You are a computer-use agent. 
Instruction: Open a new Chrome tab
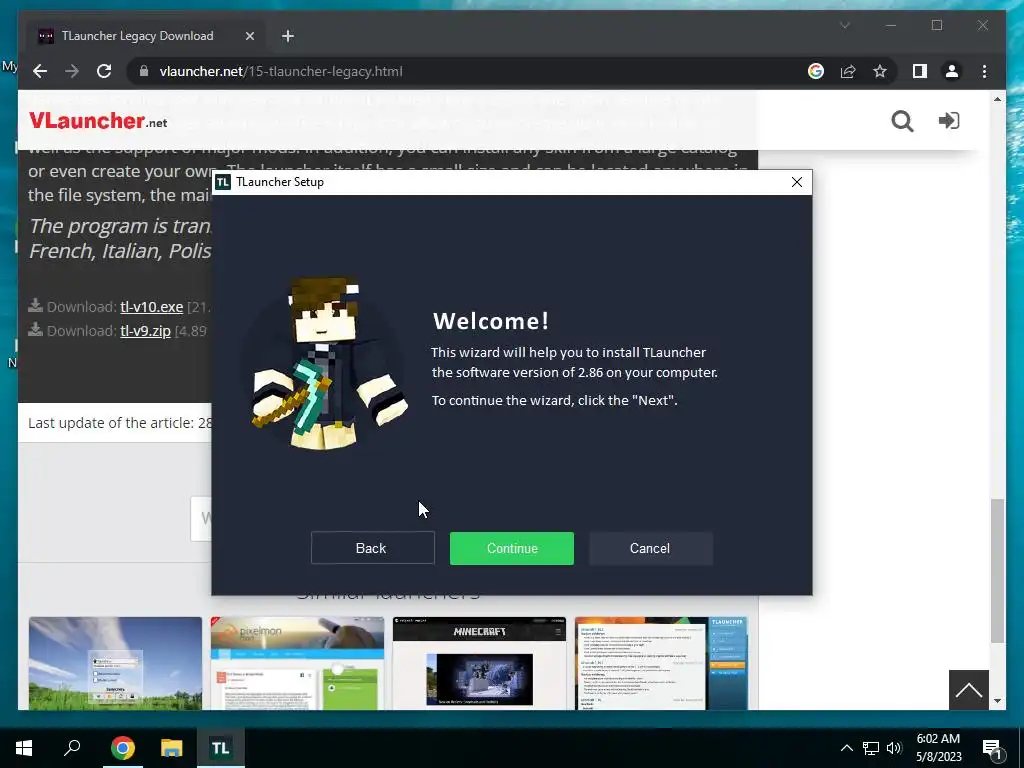click(288, 36)
